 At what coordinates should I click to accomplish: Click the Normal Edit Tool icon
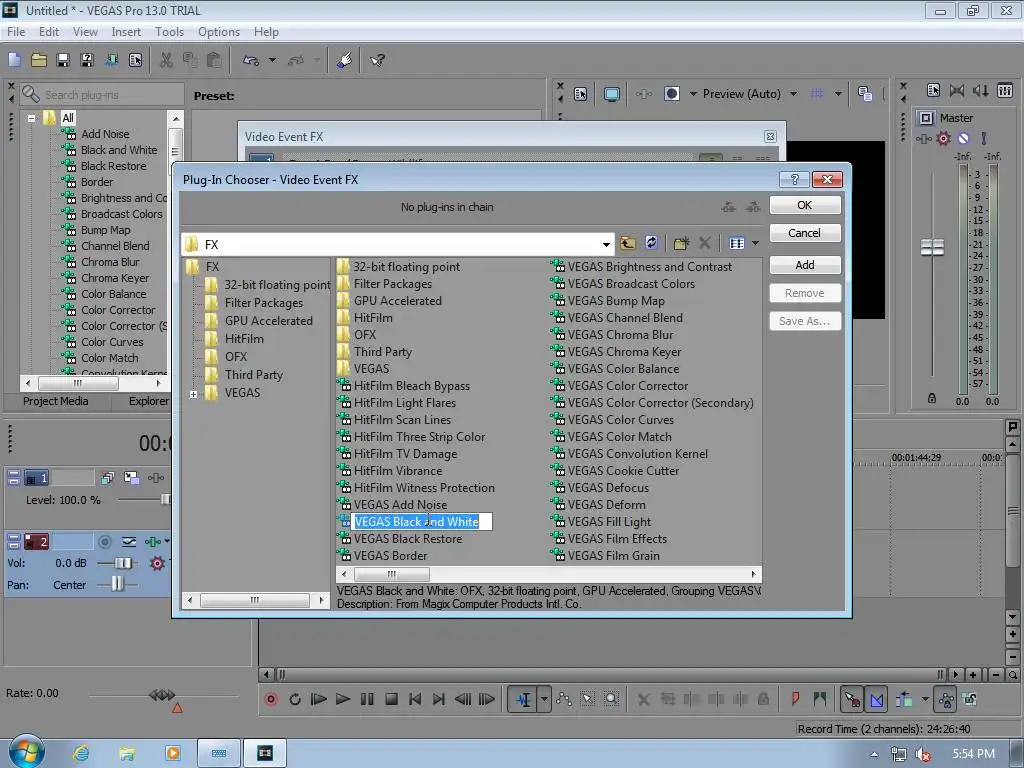click(x=523, y=699)
